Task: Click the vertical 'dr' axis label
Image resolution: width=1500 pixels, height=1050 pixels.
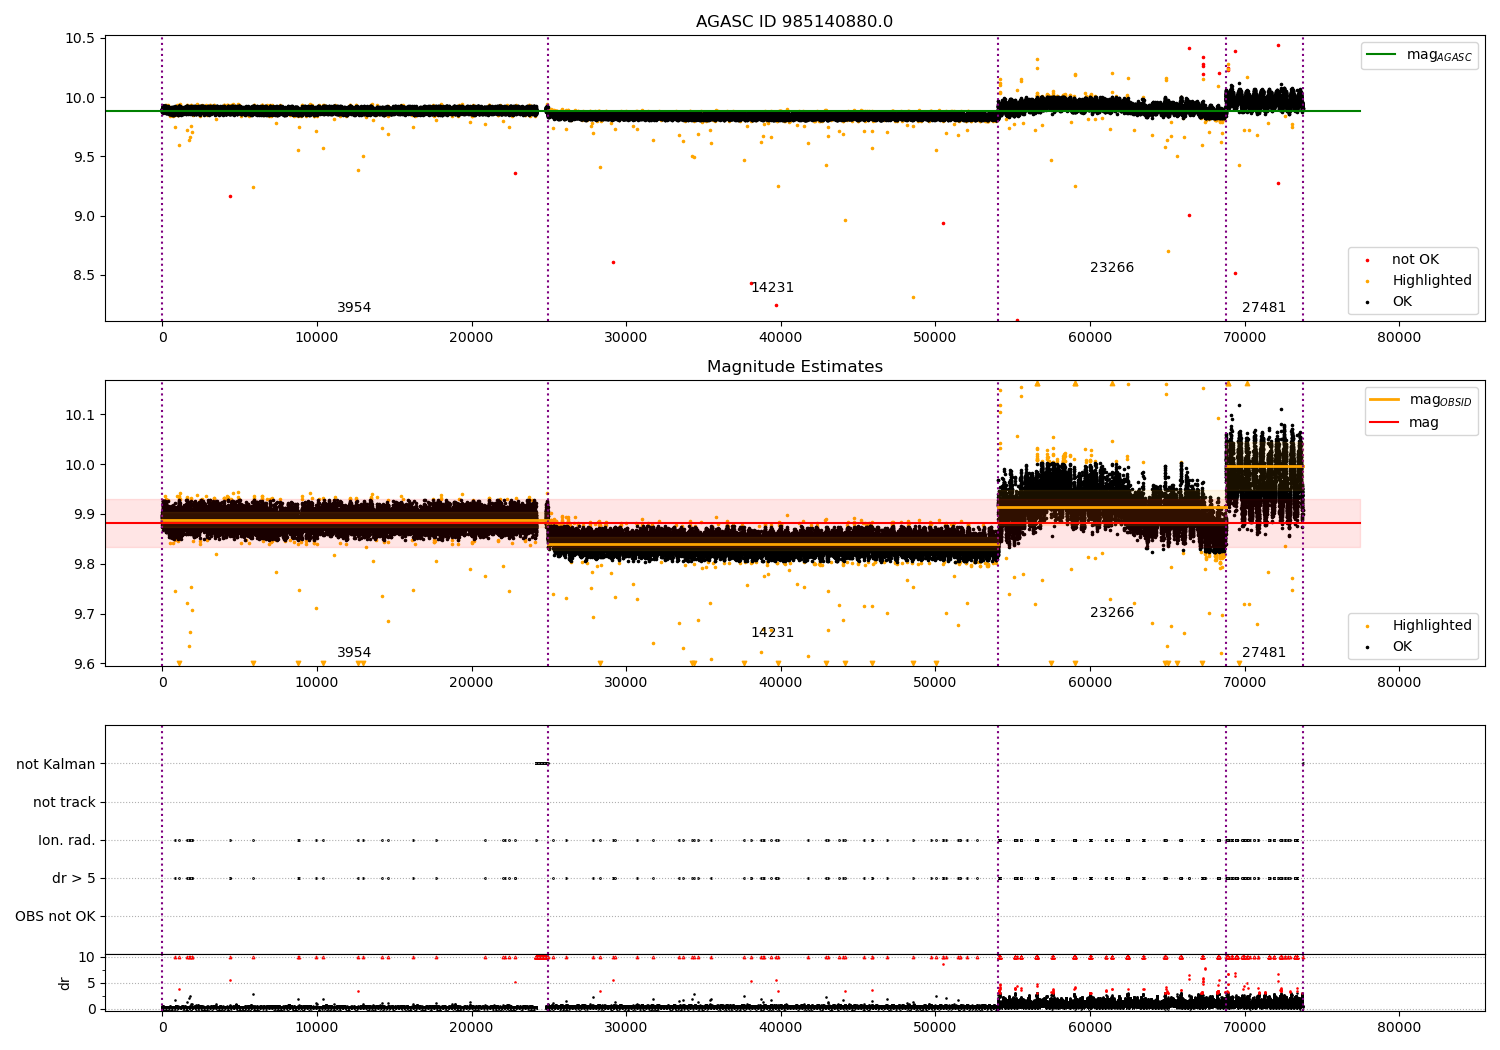Action: point(64,983)
